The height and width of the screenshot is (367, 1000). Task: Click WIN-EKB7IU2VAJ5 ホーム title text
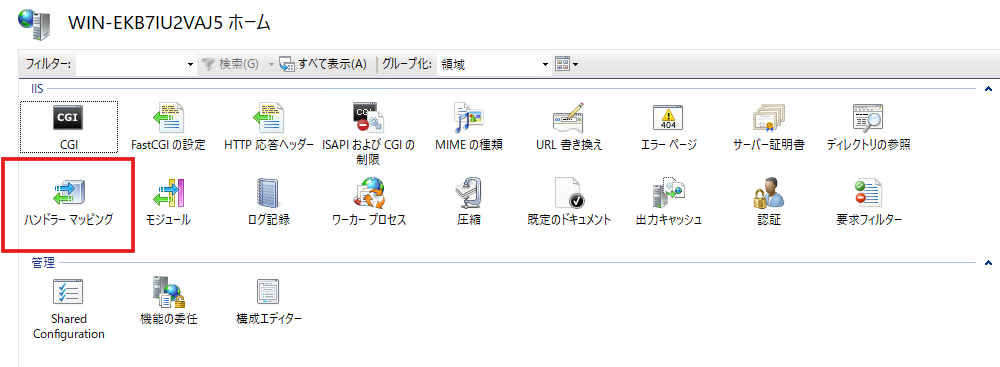pos(169,23)
